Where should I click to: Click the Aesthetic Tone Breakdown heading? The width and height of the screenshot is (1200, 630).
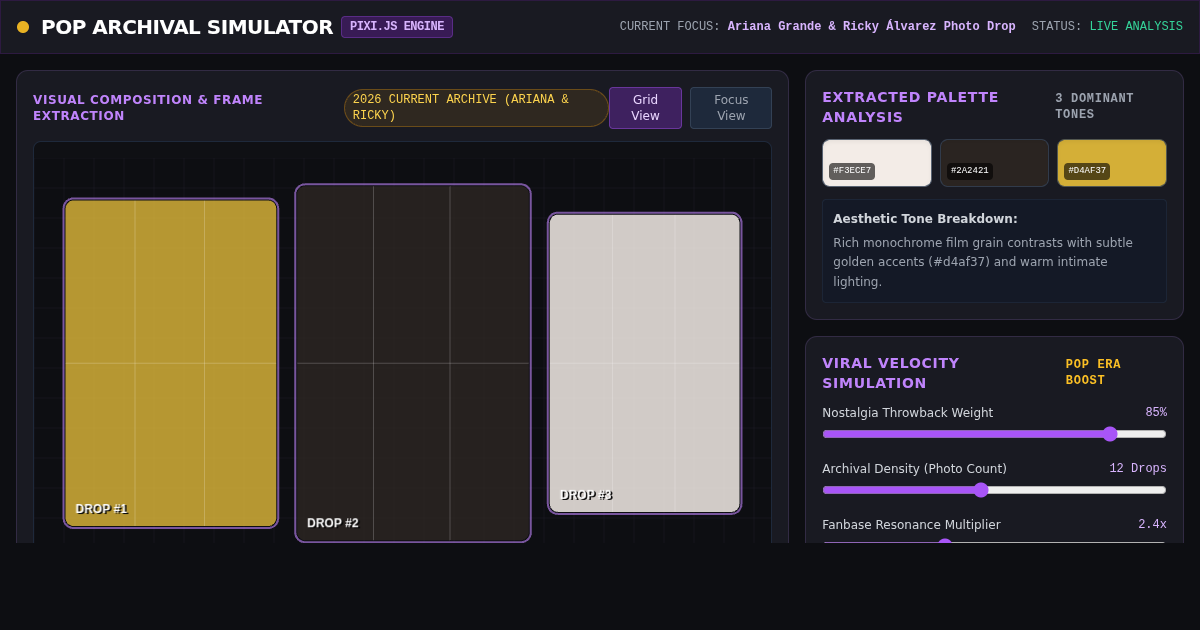pos(925,218)
